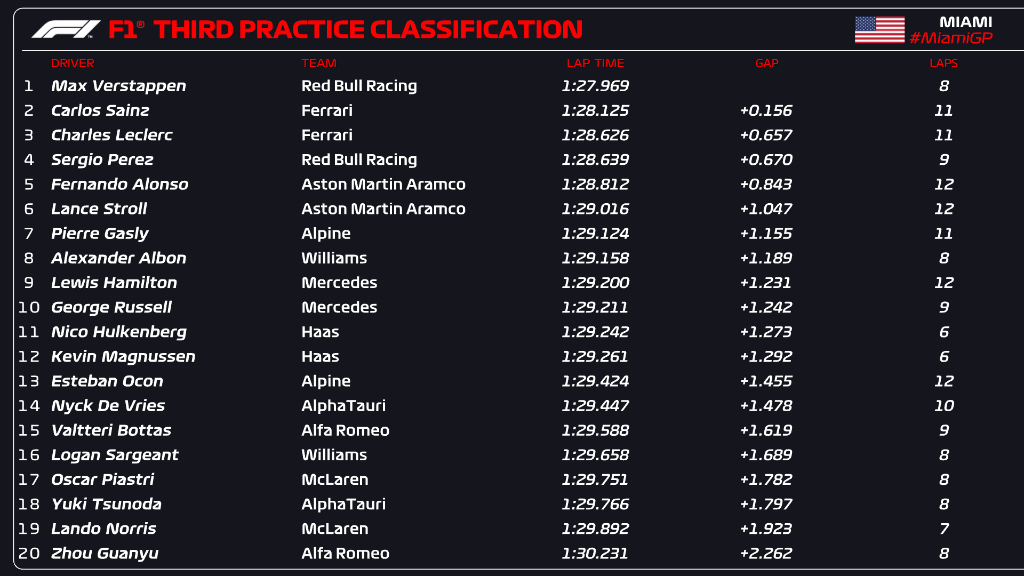Click Lewis Hamilton's row name

coord(114,283)
